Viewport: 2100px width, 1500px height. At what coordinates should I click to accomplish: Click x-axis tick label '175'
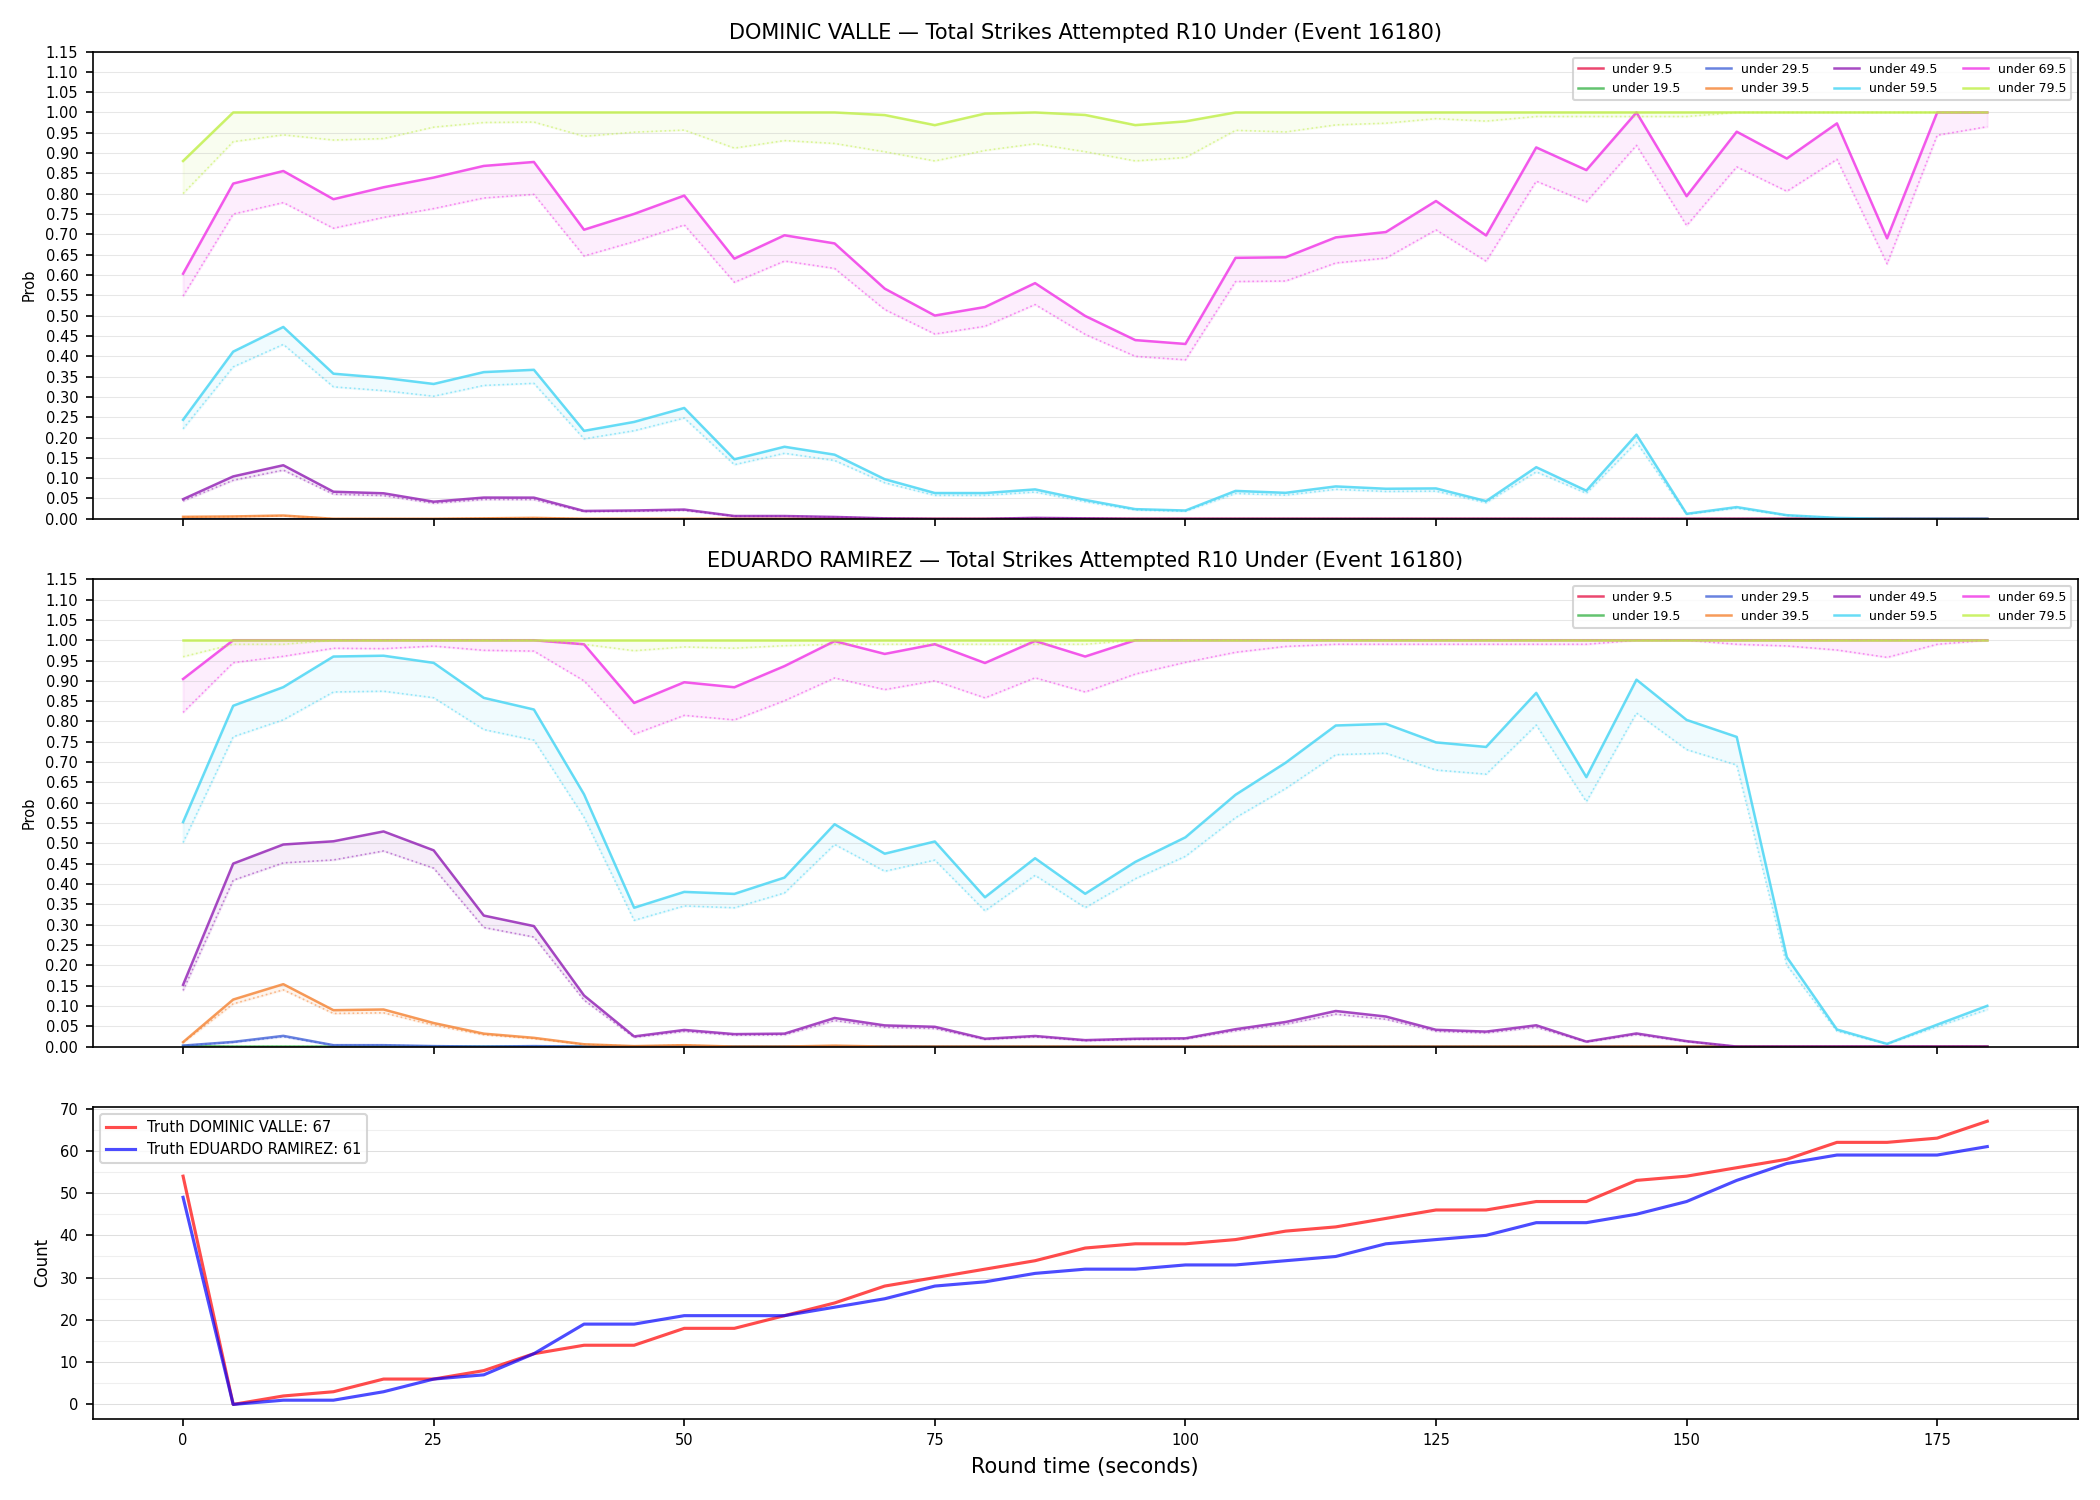(x=1937, y=1440)
